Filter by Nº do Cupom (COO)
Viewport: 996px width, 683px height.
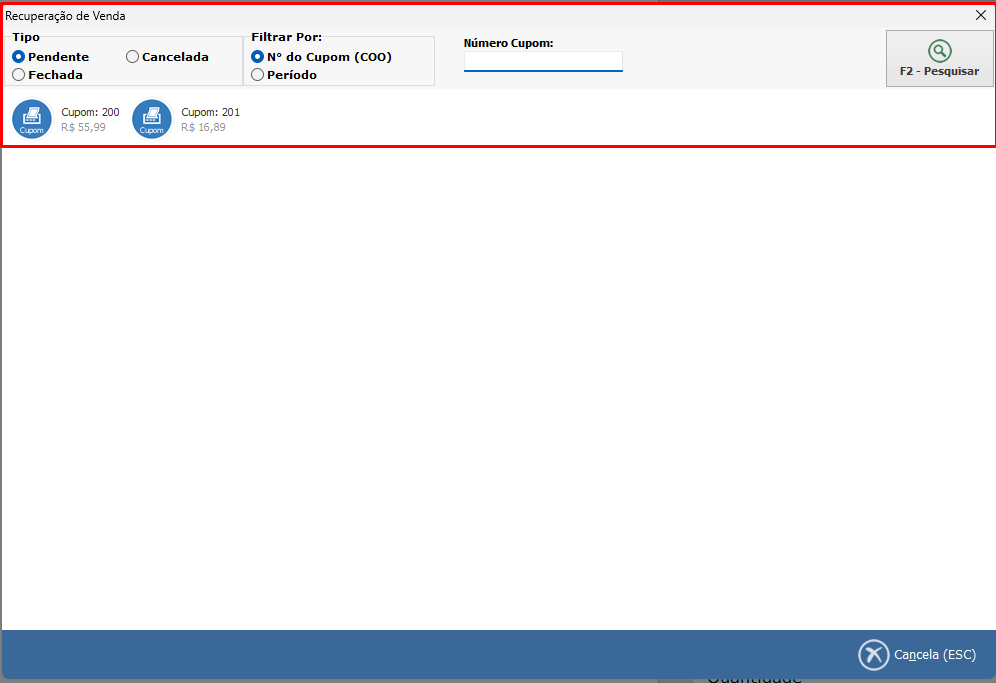point(258,57)
